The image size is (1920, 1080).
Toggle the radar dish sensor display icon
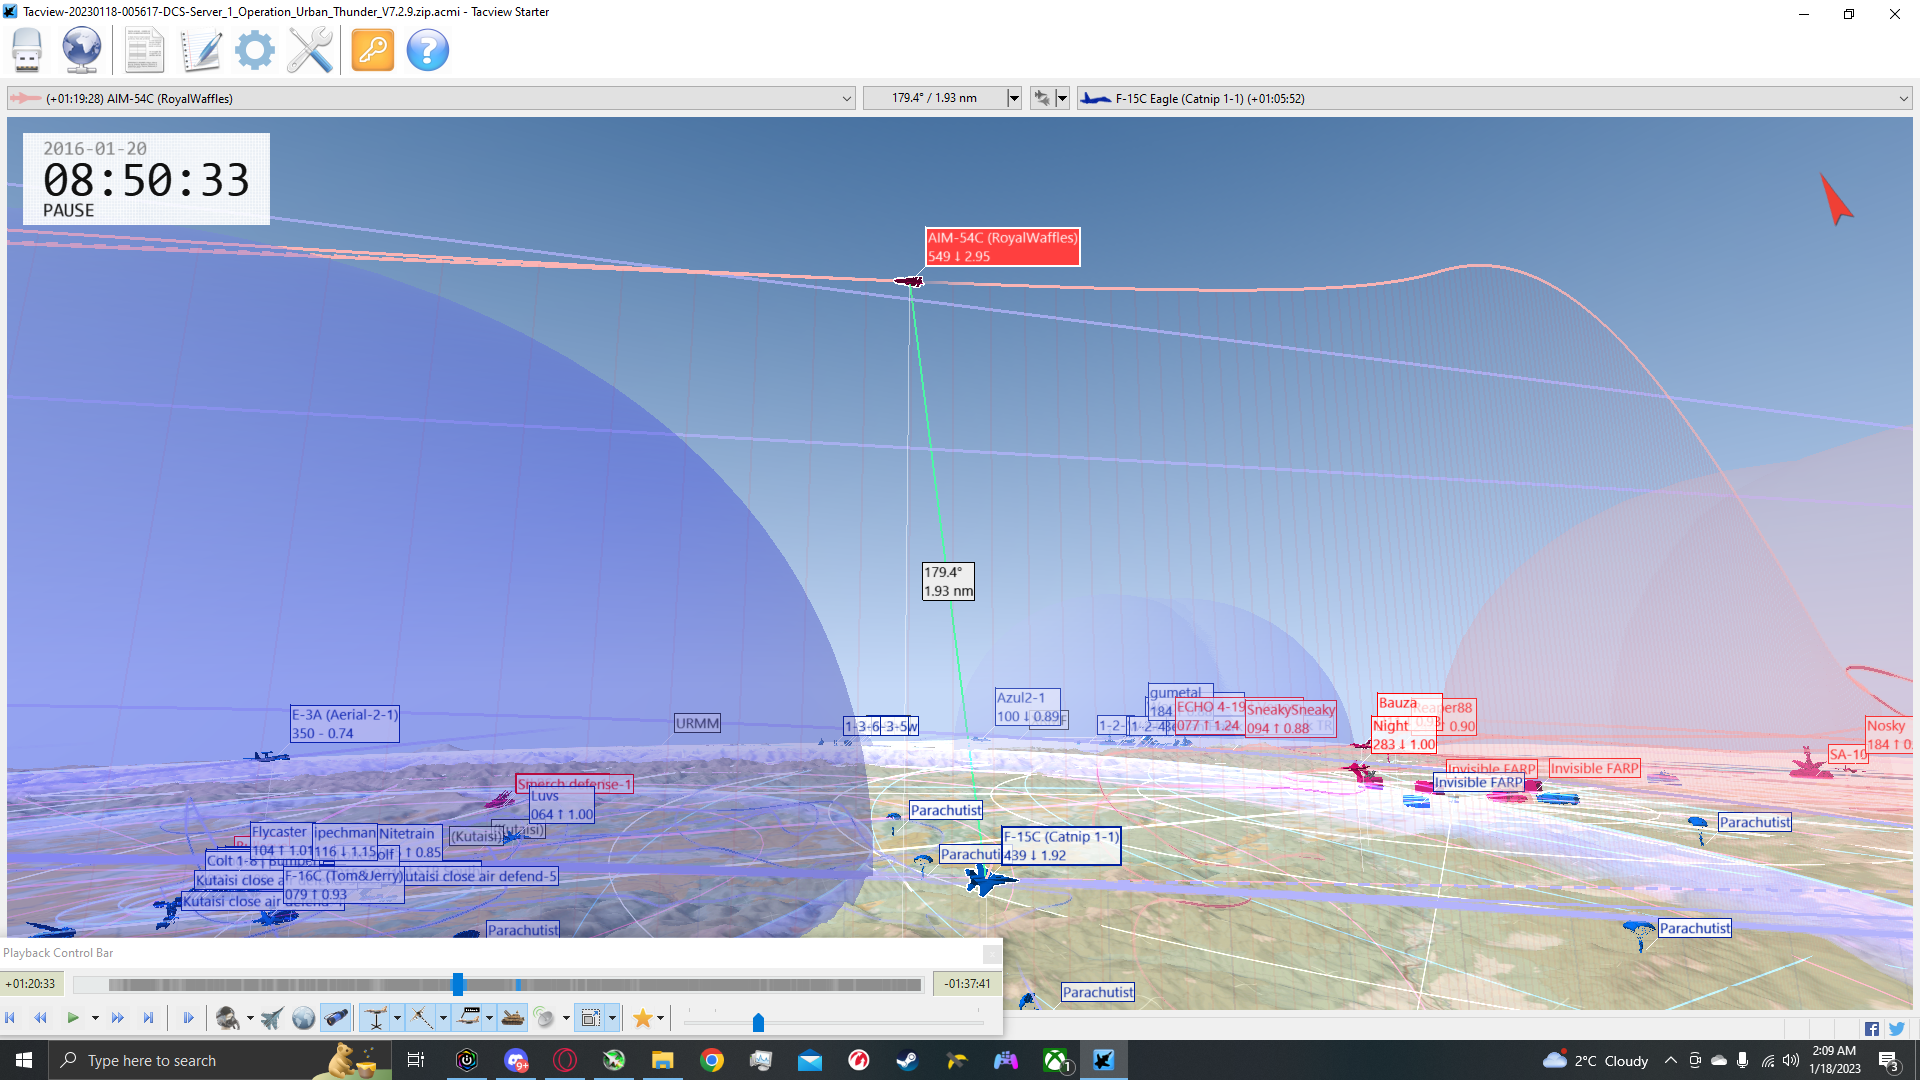coord(544,1018)
